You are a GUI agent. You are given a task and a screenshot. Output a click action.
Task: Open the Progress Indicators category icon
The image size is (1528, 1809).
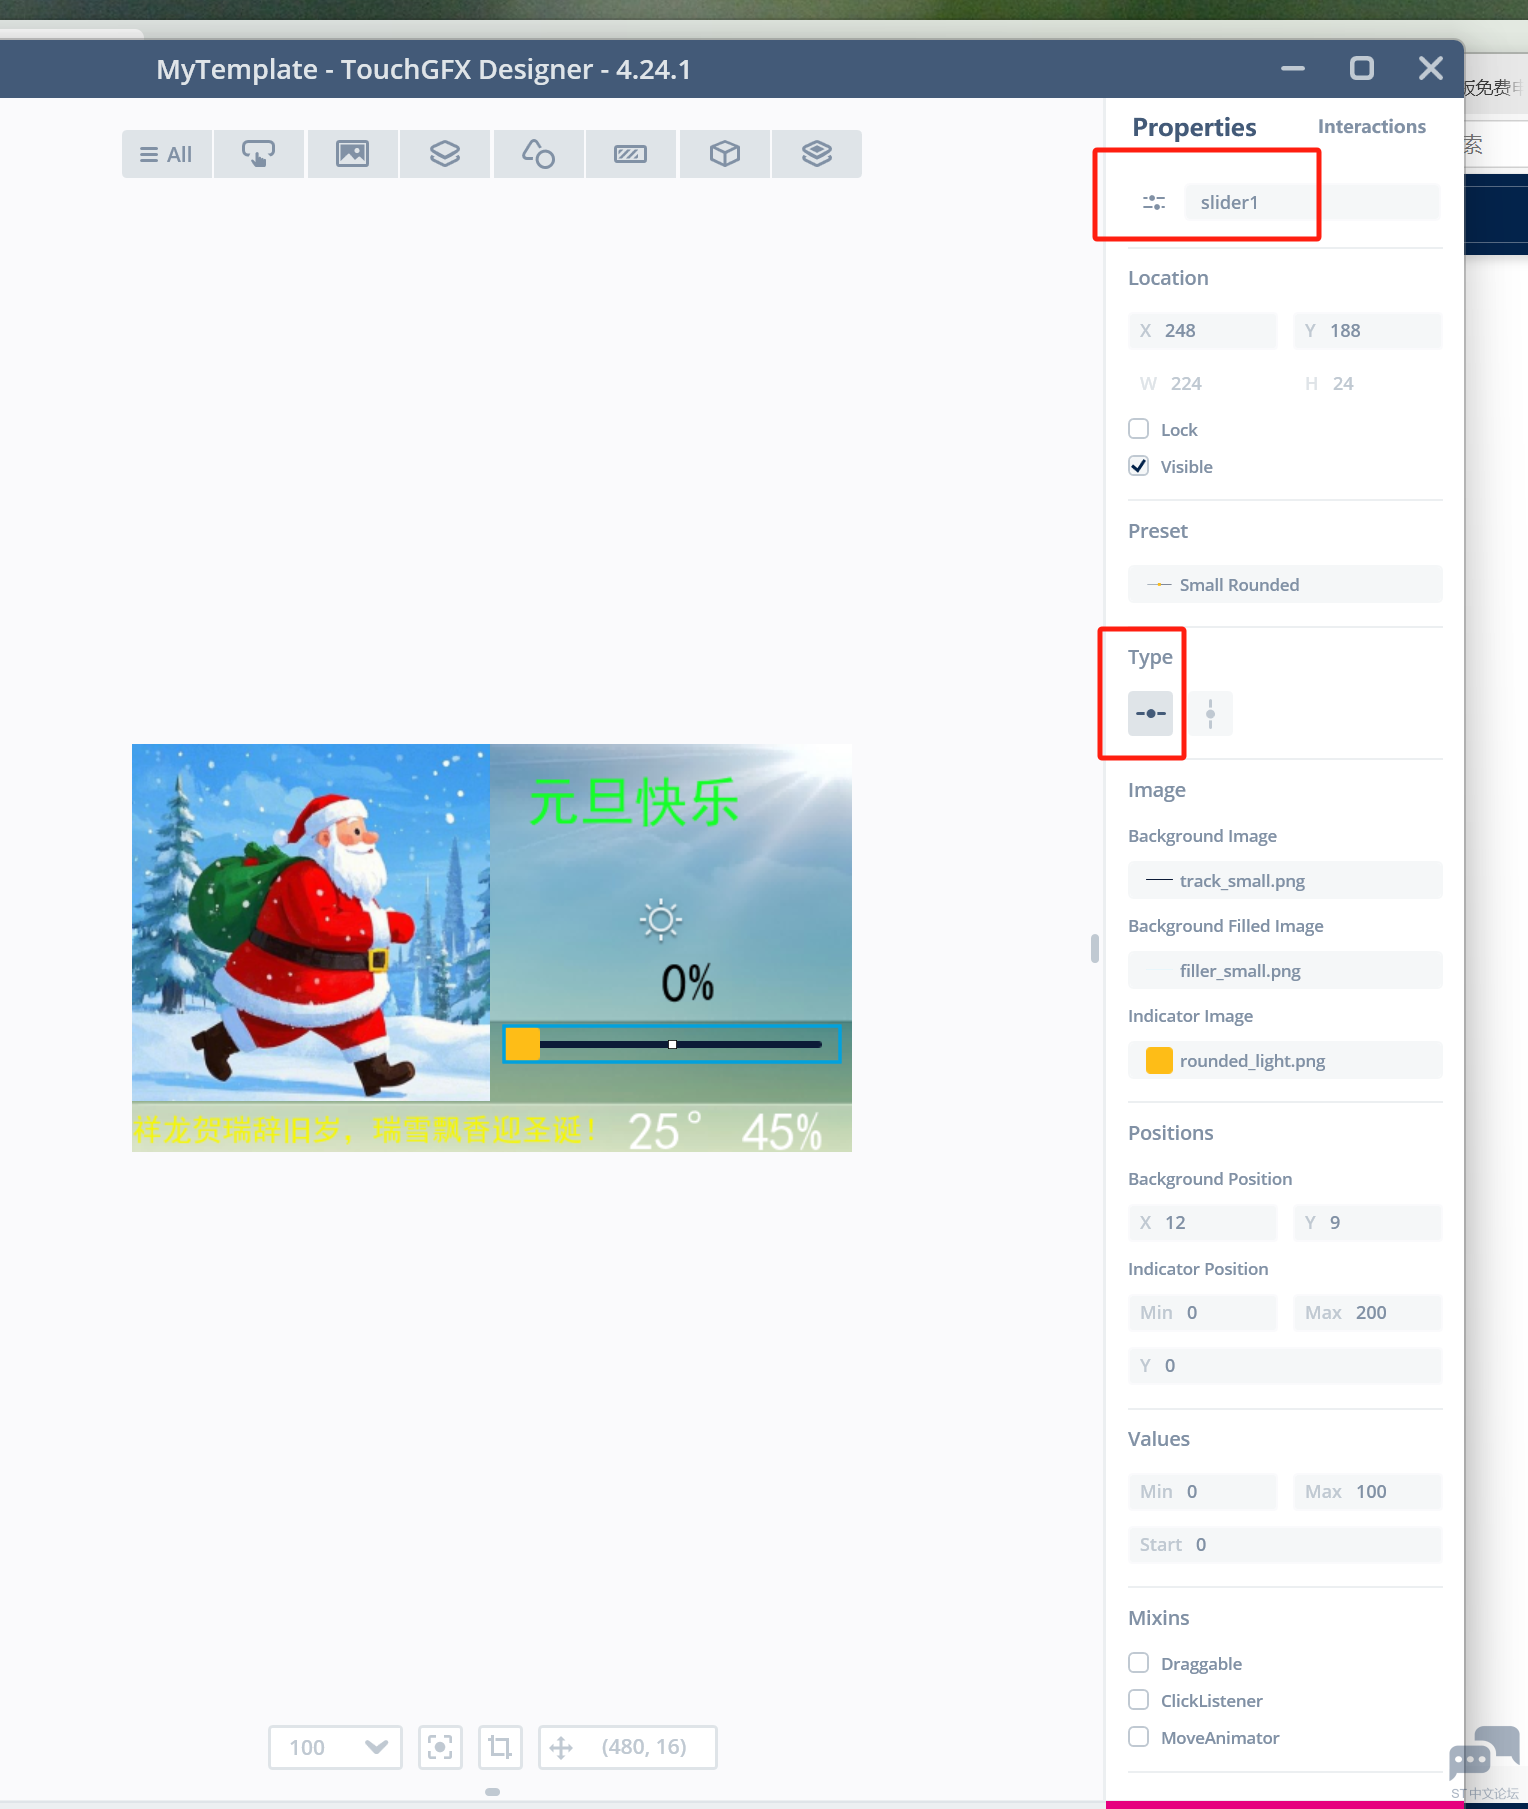coord(630,154)
